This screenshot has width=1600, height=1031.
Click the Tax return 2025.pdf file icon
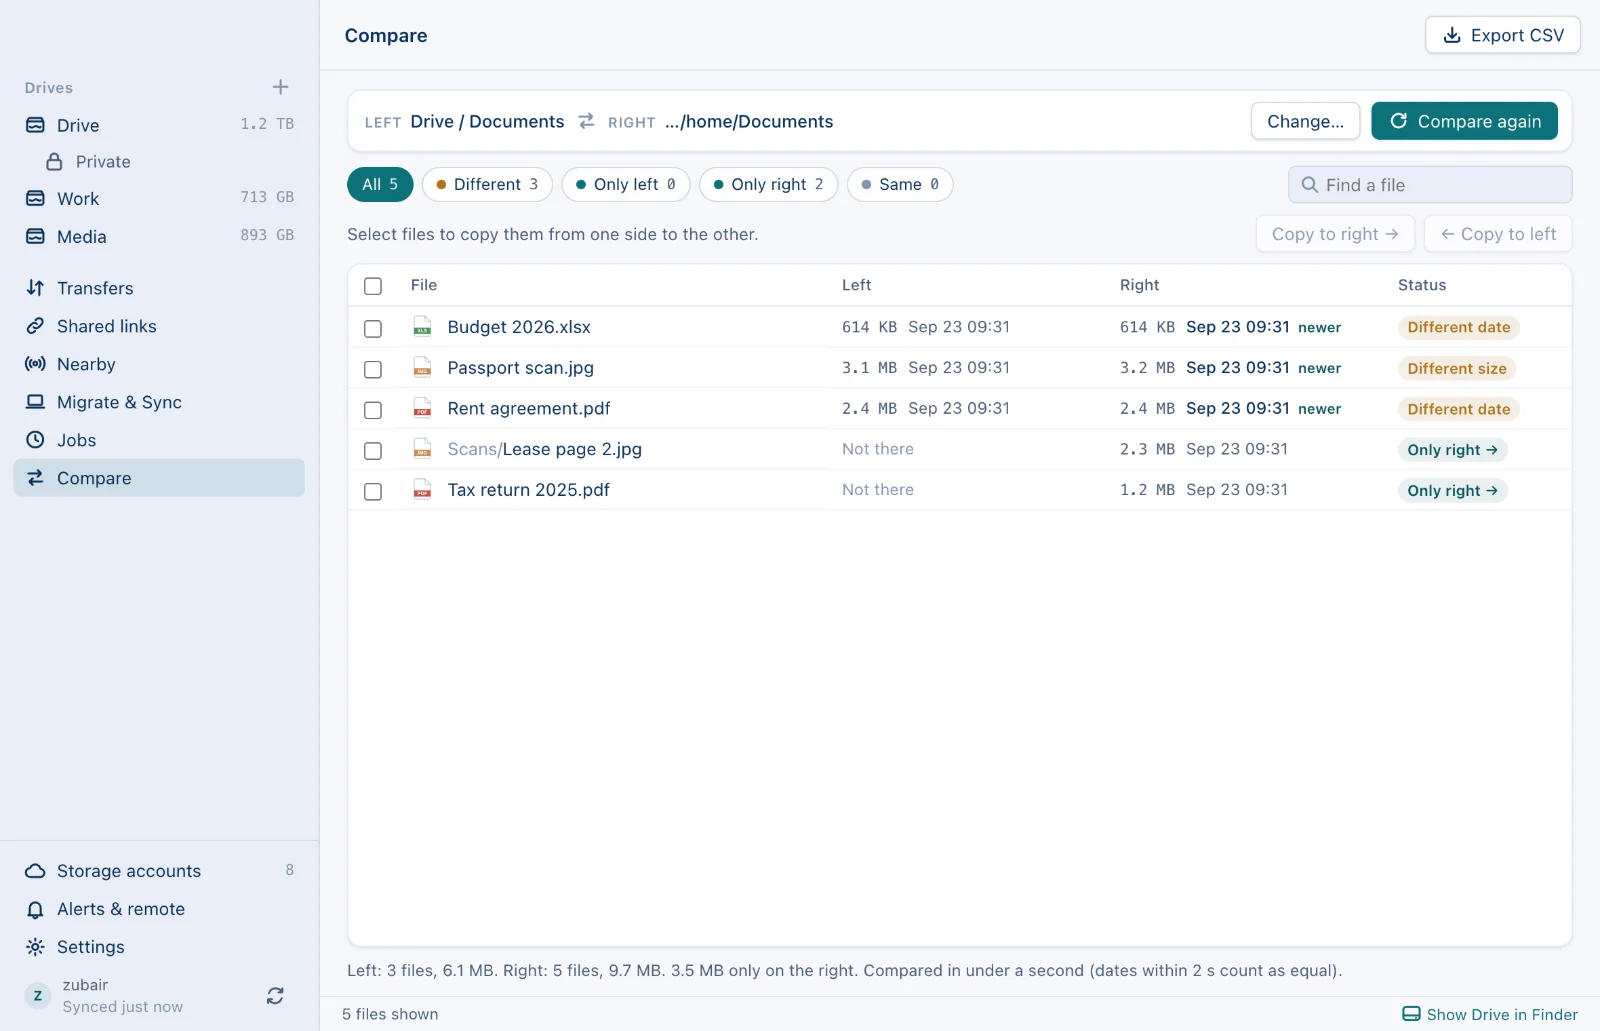pyautogui.click(x=423, y=490)
